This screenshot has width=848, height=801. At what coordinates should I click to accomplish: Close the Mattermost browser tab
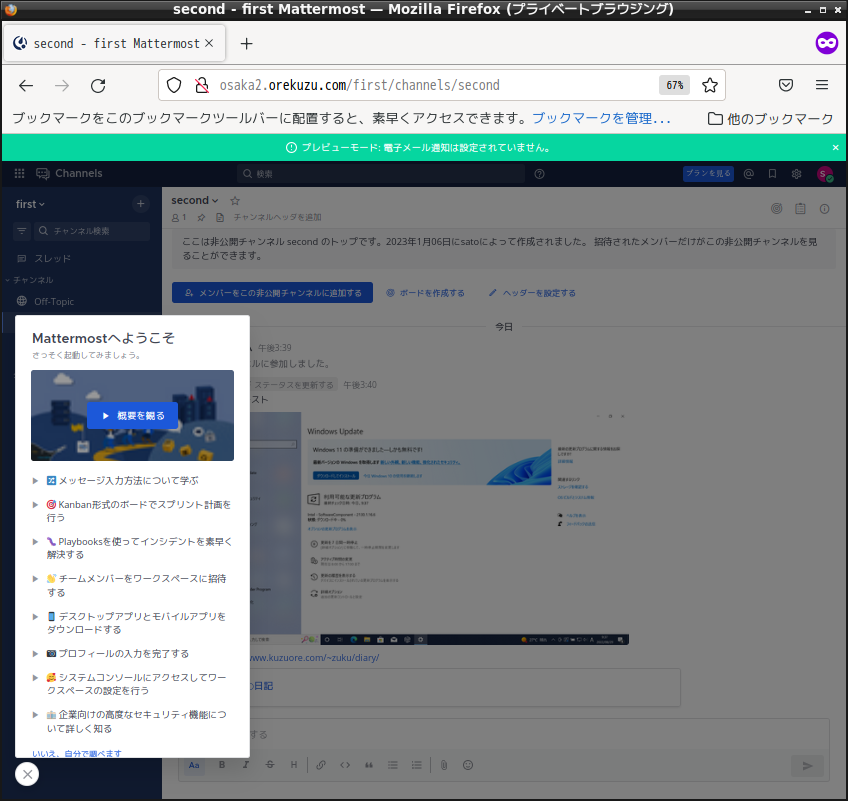point(209,43)
